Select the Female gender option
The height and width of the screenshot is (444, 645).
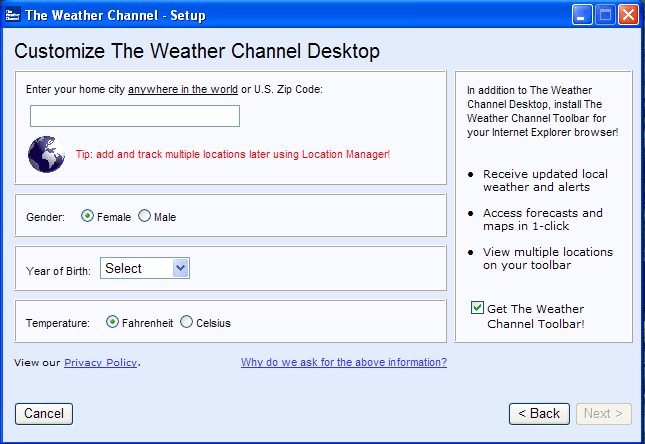(x=87, y=216)
